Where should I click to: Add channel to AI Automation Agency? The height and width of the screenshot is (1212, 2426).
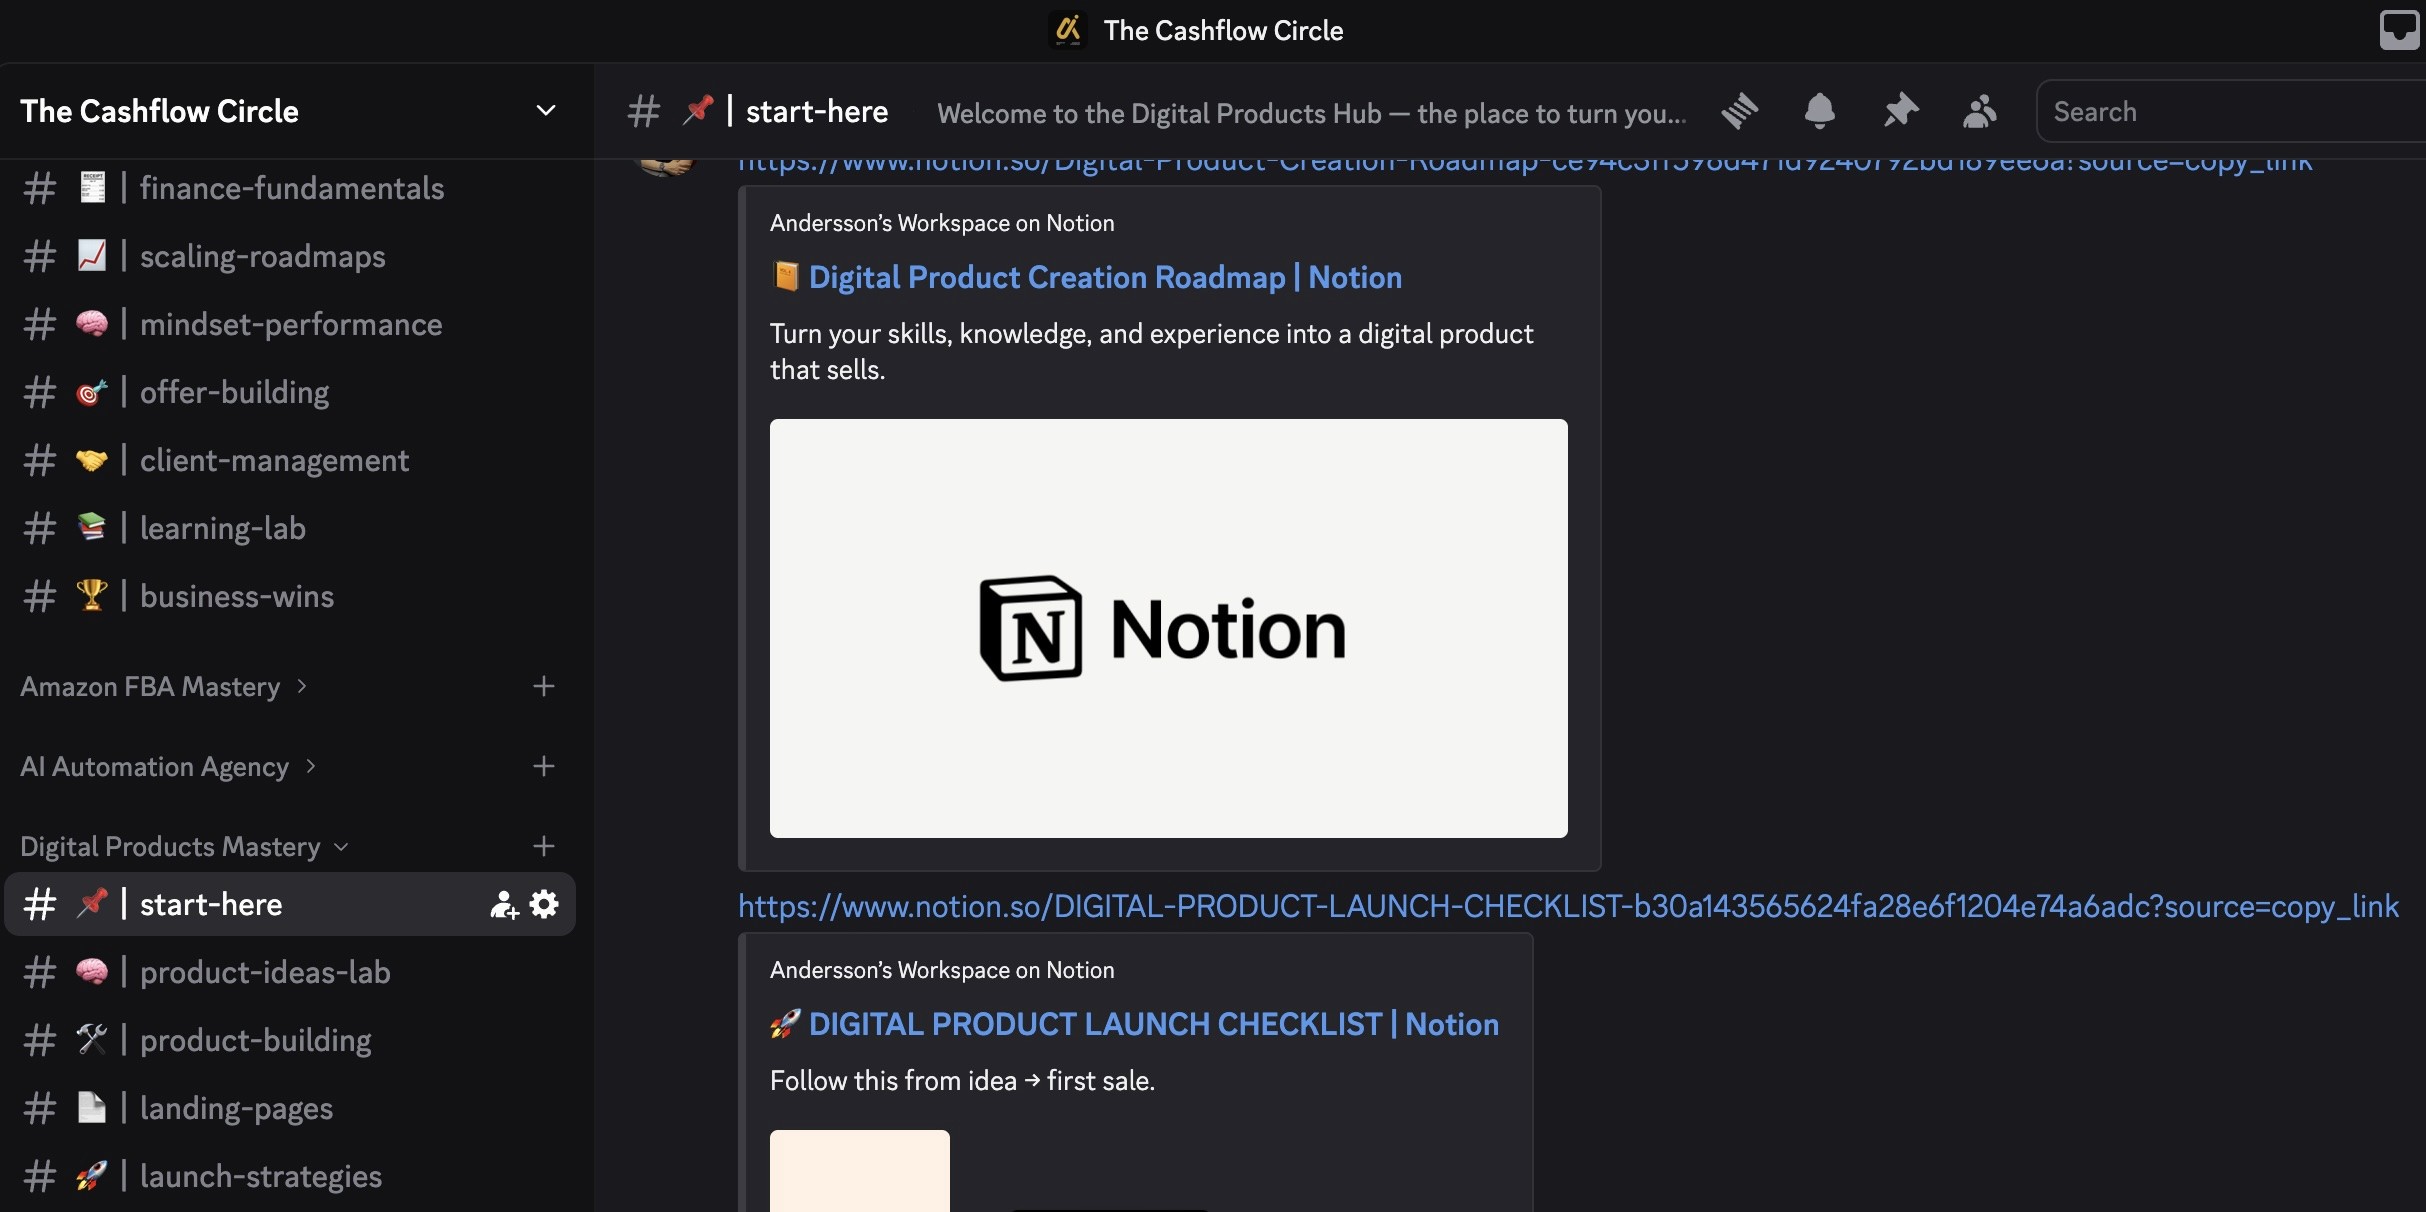[543, 766]
